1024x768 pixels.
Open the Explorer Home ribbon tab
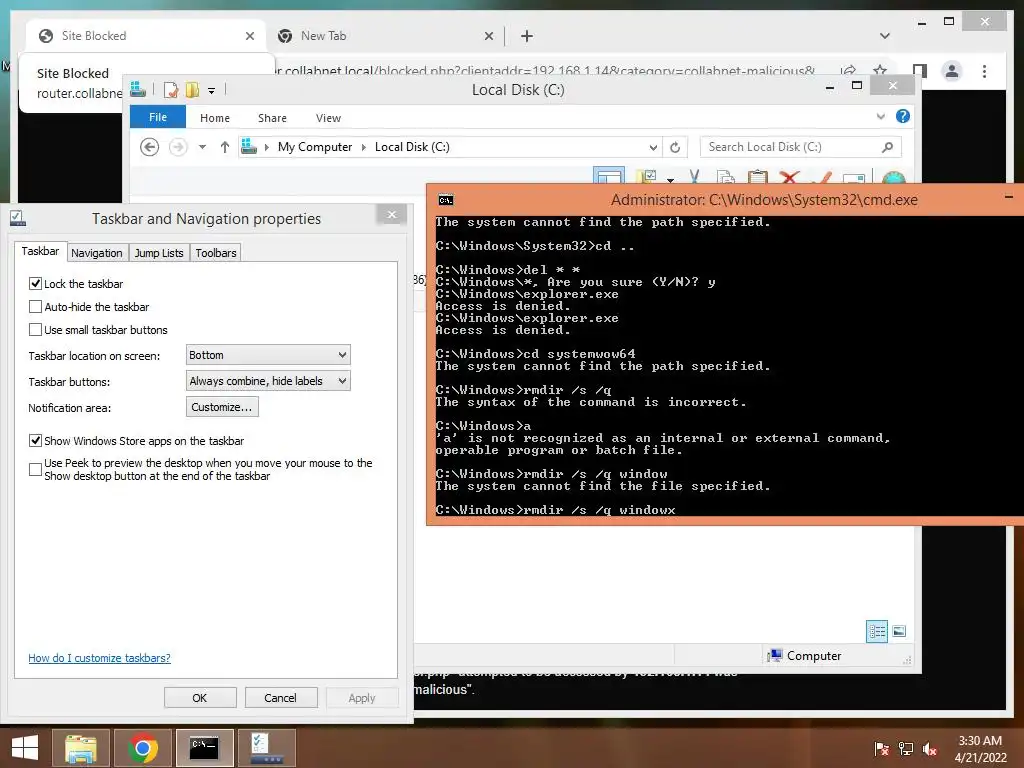tap(215, 118)
